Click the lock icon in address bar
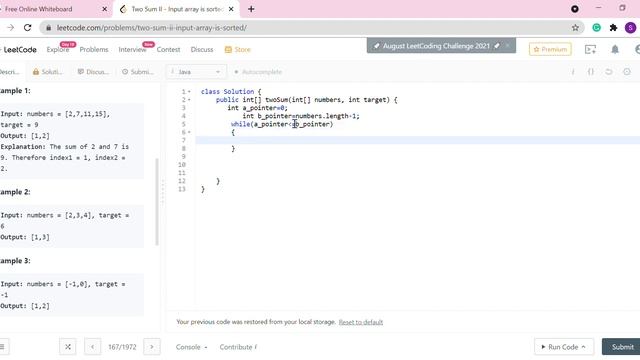The height and width of the screenshot is (360, 640). tap(49, 28)
